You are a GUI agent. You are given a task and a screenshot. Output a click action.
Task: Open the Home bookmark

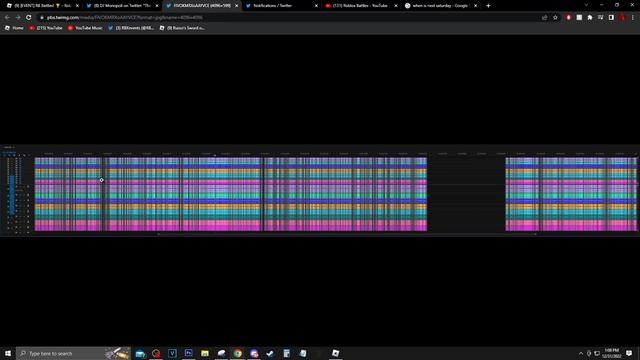click(x=14, y=28)
